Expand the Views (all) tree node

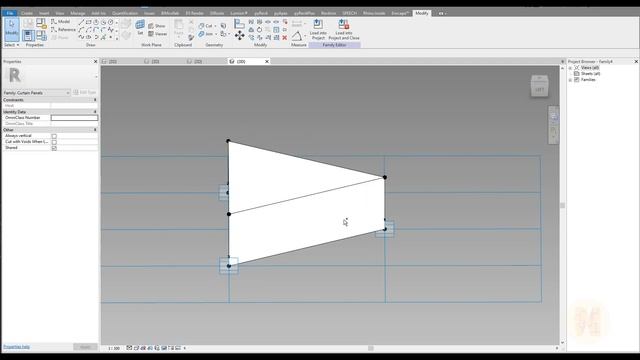(x=570, y=68)
